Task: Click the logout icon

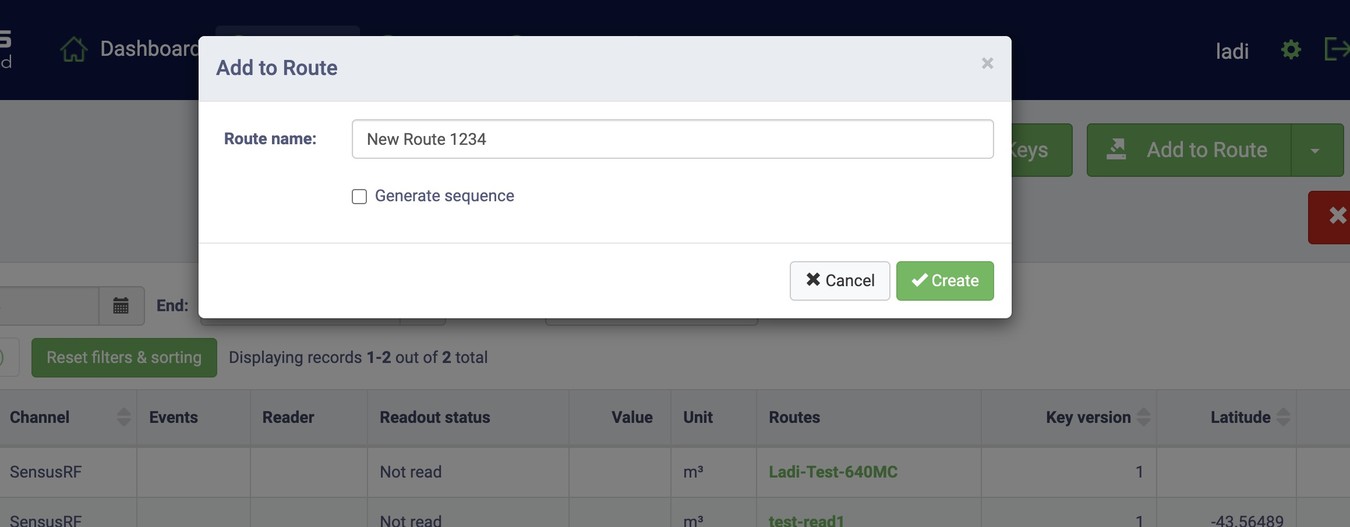Action: (x=1336, y=49)
